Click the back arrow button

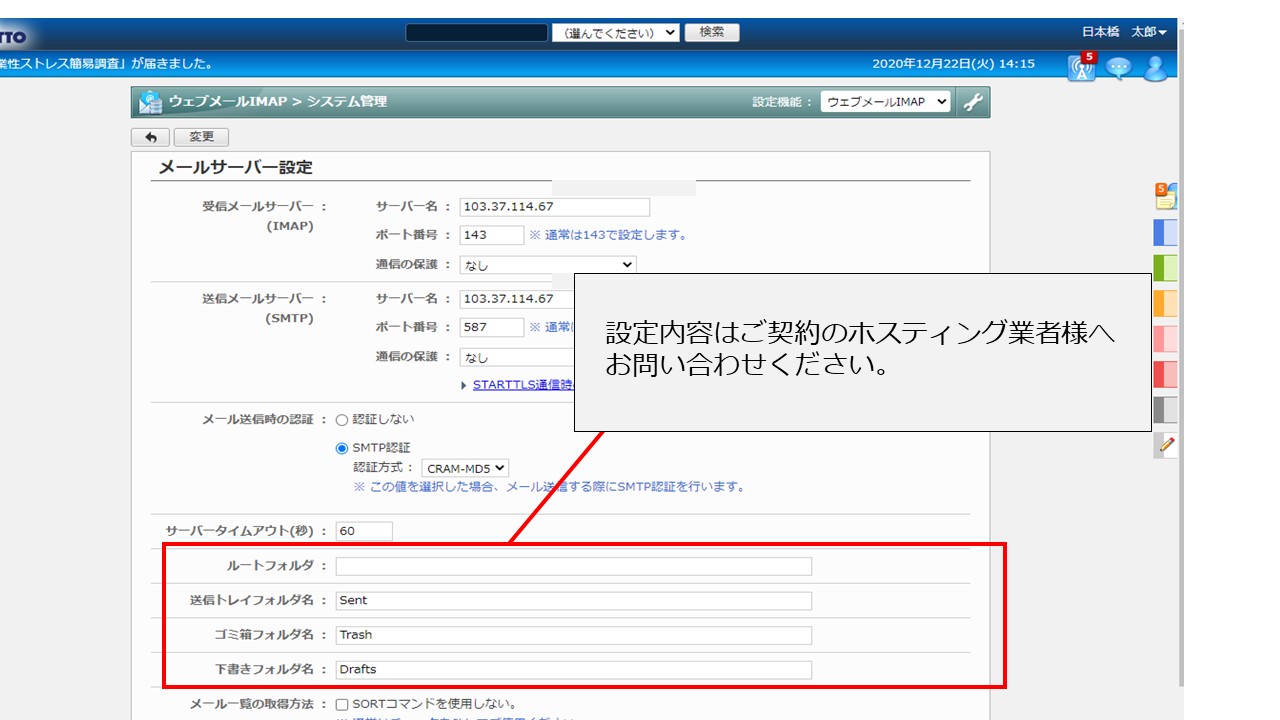(150, 137)
